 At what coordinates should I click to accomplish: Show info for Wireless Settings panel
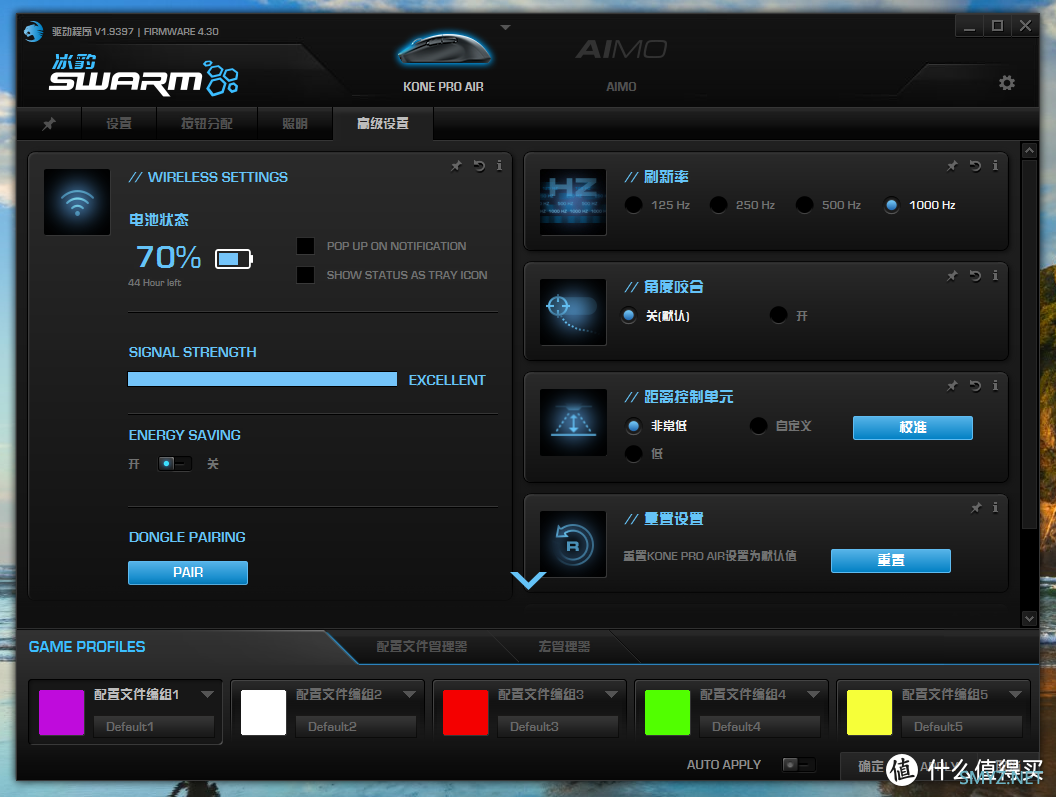tap(499, 166)
